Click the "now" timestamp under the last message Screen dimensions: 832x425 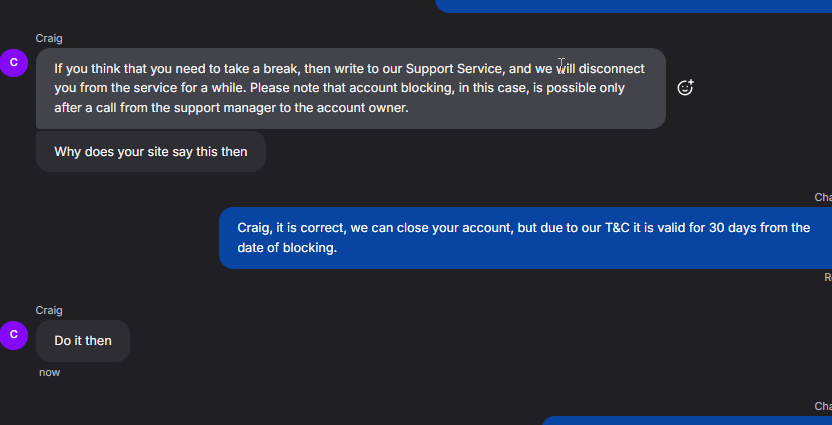click(x=50, y=372)
